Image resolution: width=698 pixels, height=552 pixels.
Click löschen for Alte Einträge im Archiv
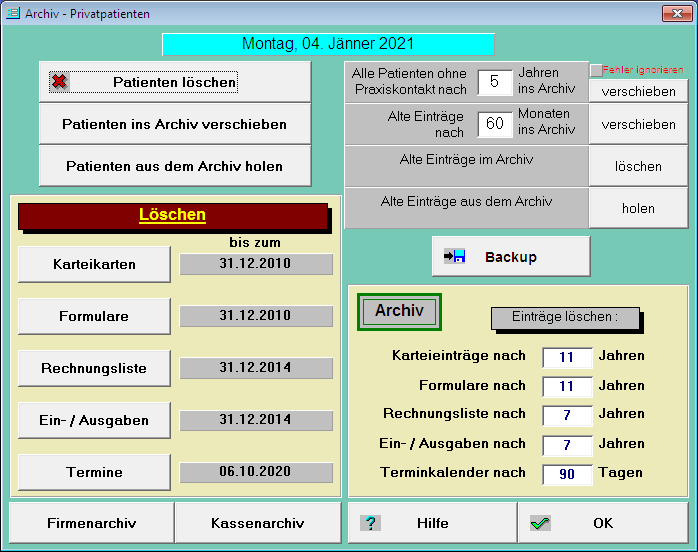point(638,167)
